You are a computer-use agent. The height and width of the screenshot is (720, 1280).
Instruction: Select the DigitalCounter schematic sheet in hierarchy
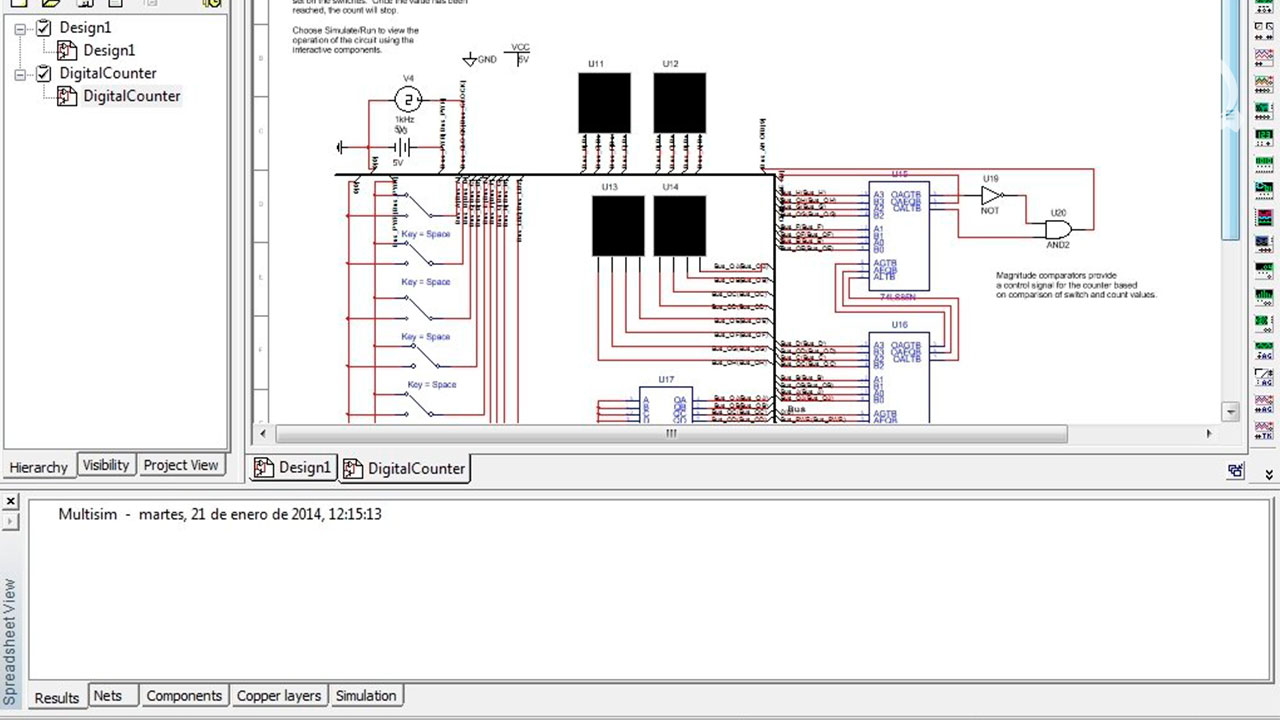[x=131, y=96]
